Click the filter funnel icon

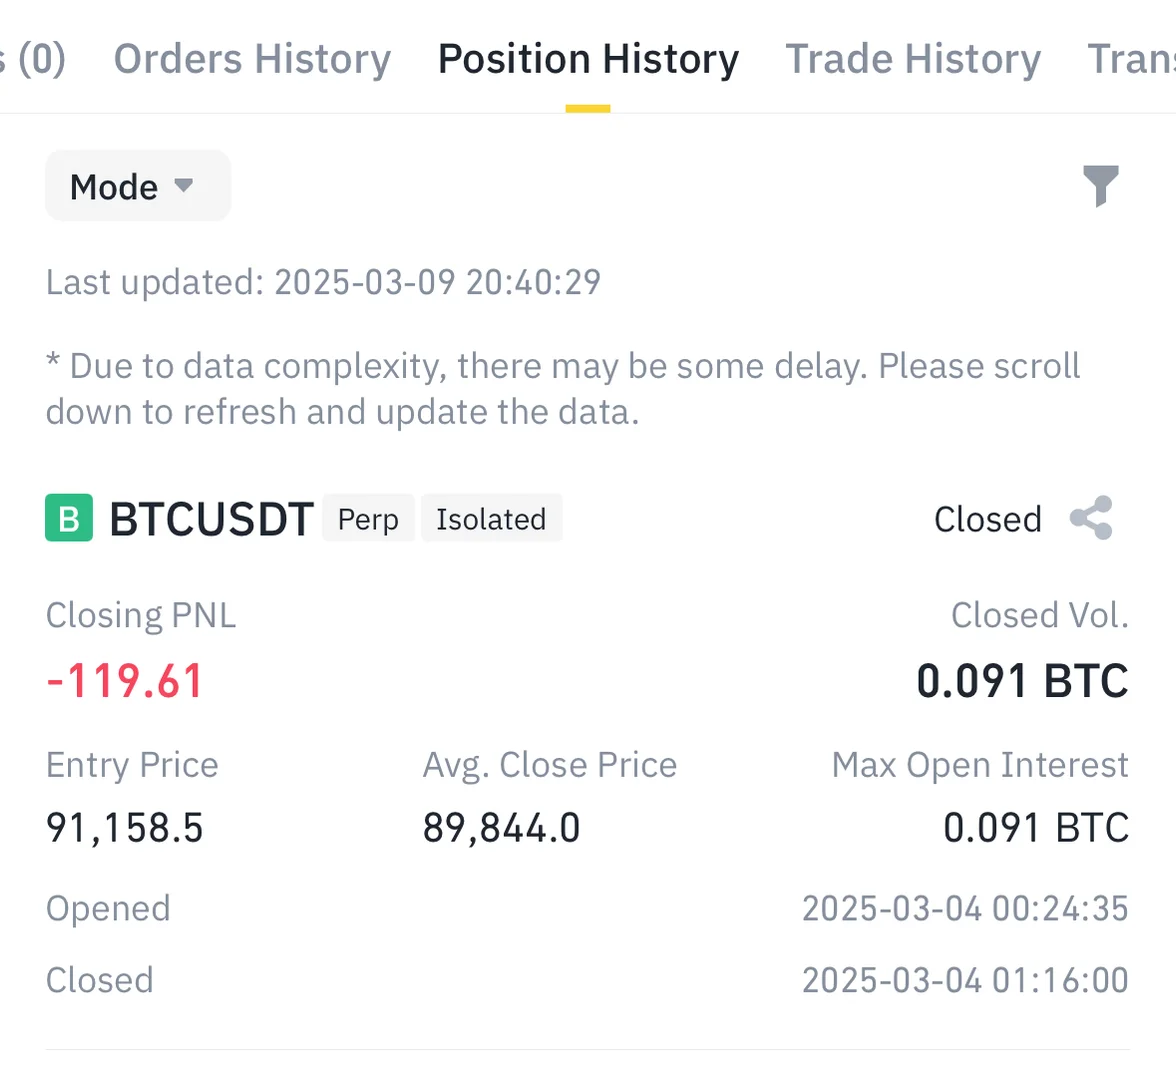pos(1100,186)
